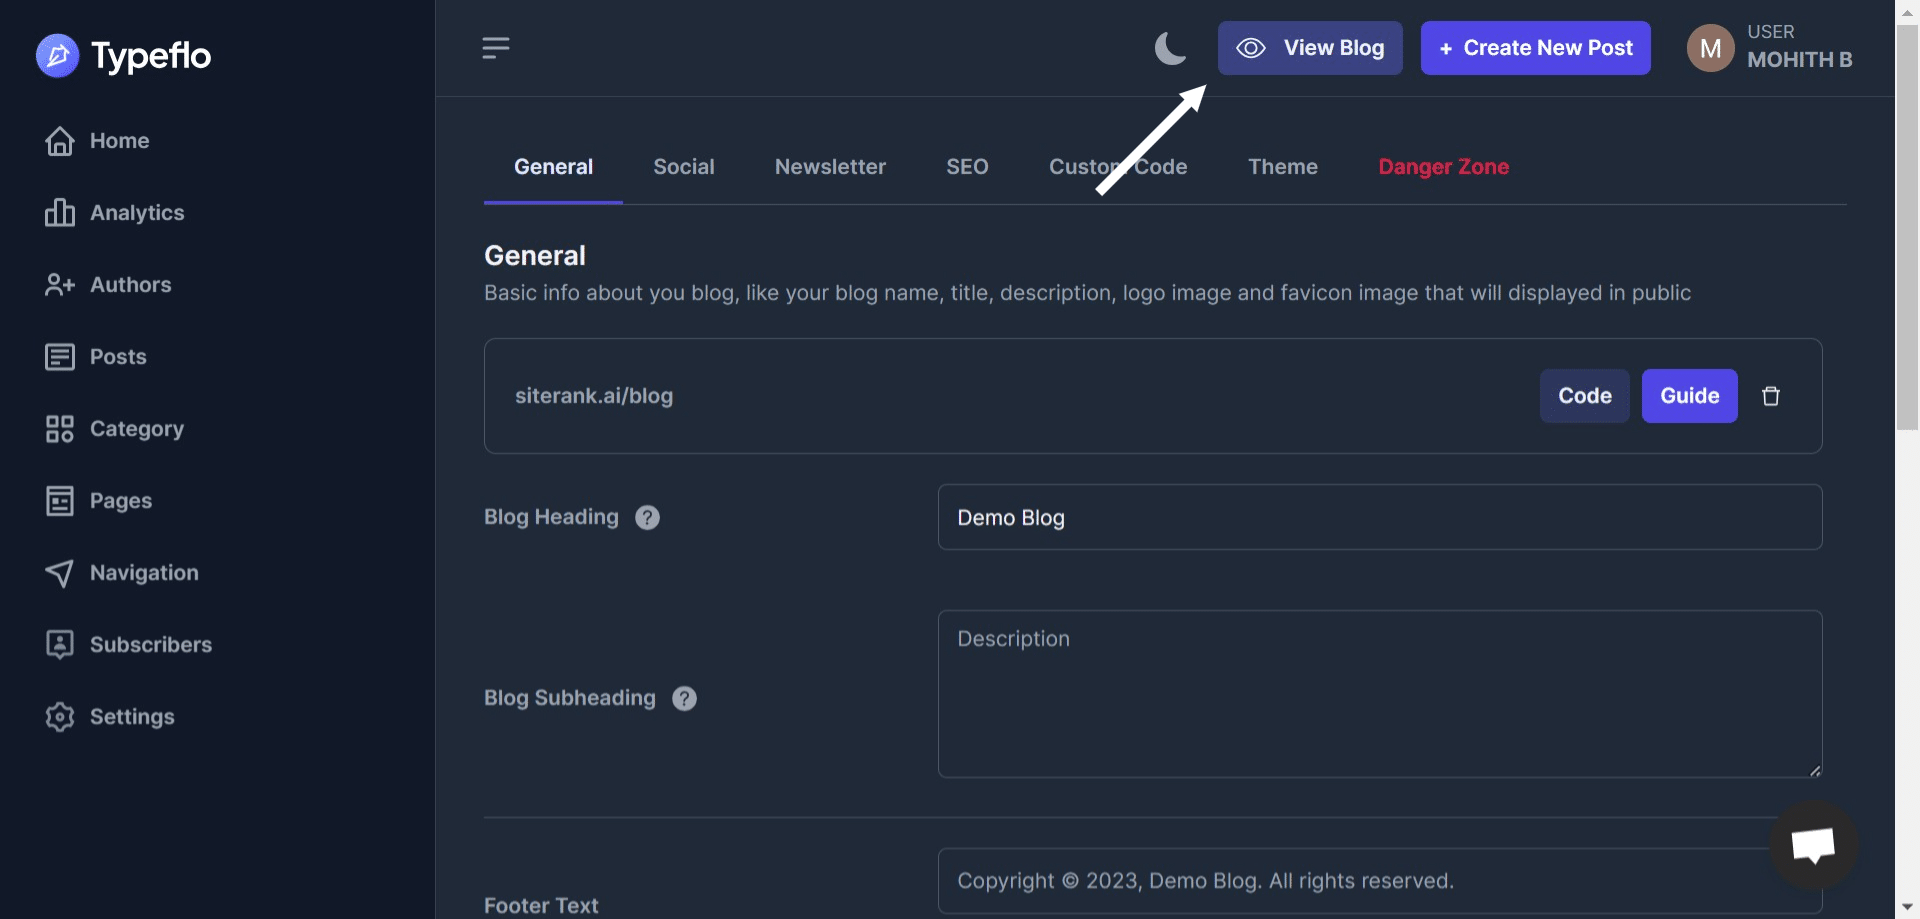Open Home from the sidebar

pos(118,140)
